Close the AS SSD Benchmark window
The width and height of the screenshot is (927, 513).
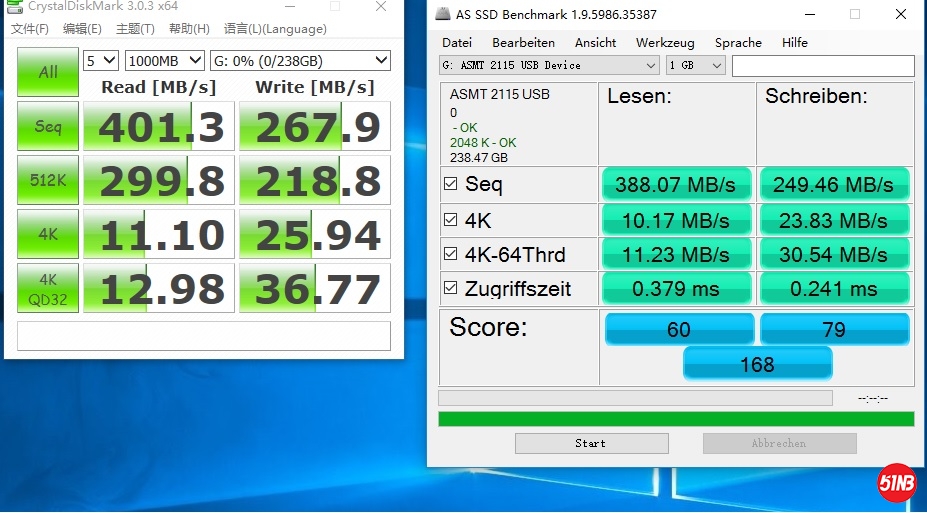(899, 14)
